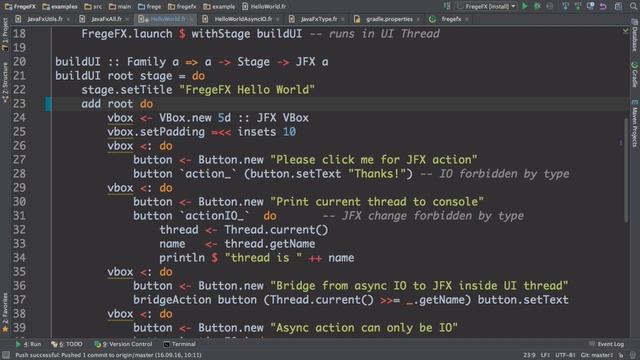Click fregefx folder breadcrumb
This screenshot has width=640, height=360.
pos(182,7)
